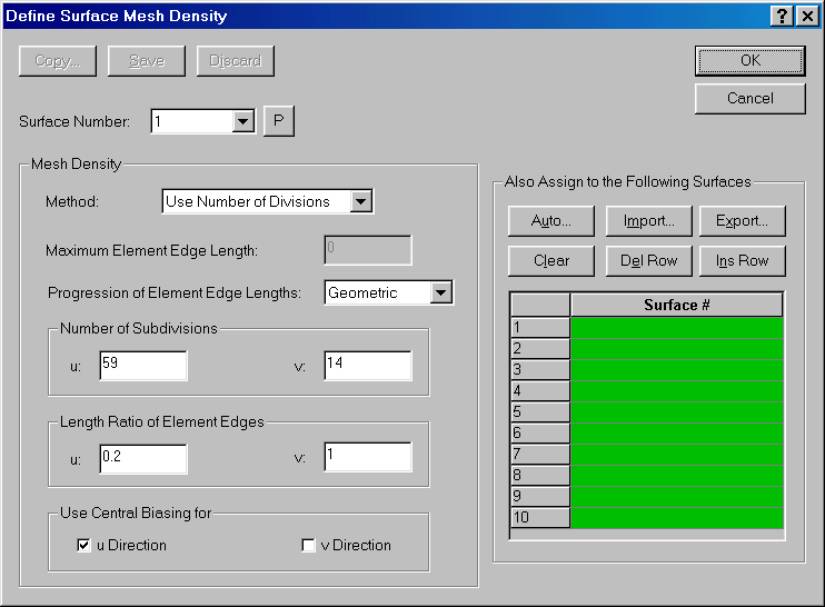Open the Import... surfaces dialog
This screenshot has height=607, width=825.
pyautogui.click(x=647, y=222)
